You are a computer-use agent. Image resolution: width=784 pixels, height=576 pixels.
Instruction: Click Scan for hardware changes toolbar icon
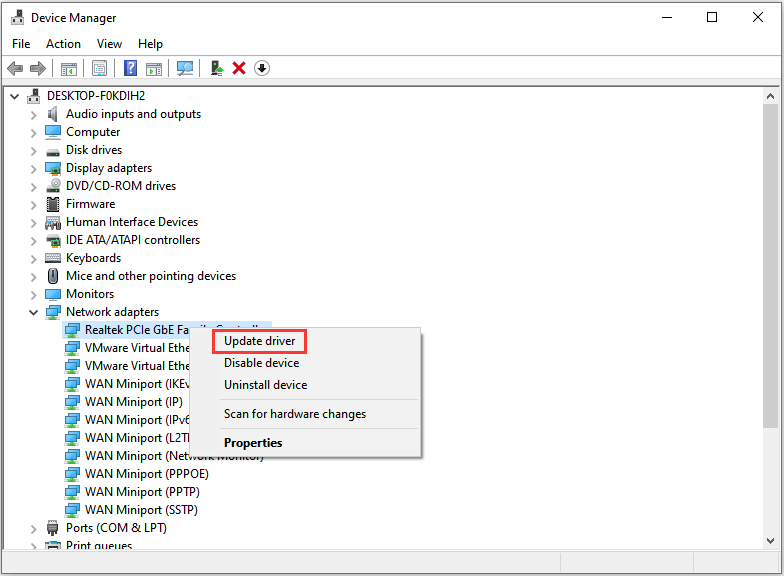[184, 68]
